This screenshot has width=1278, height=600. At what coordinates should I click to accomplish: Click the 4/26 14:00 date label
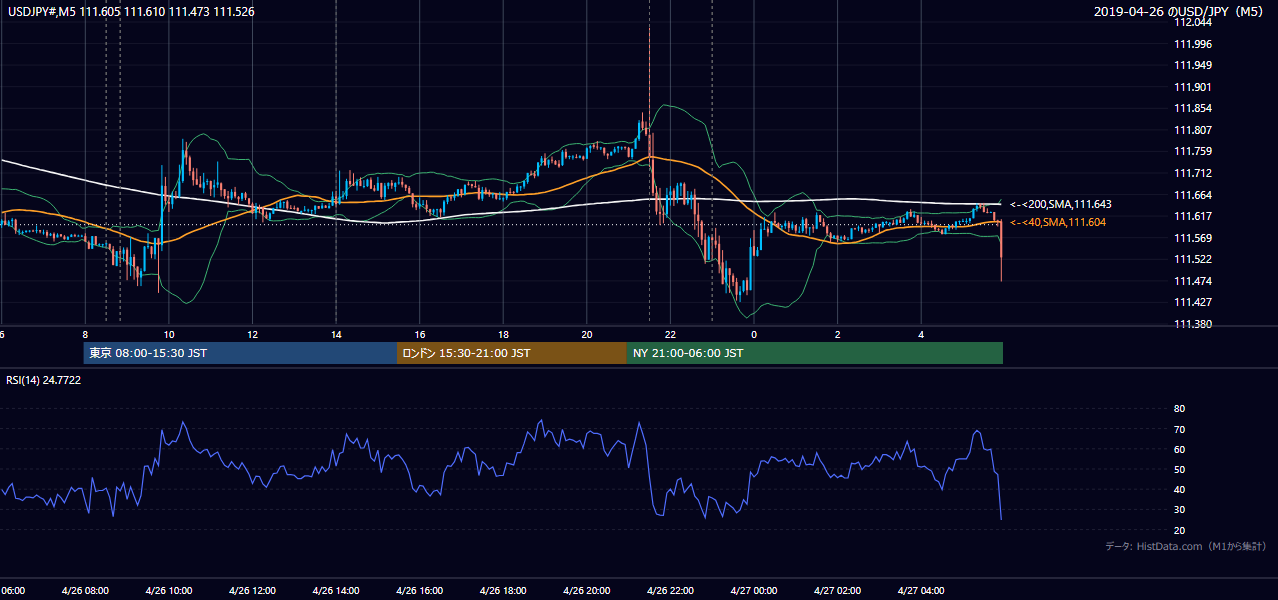tap(335, 591)
